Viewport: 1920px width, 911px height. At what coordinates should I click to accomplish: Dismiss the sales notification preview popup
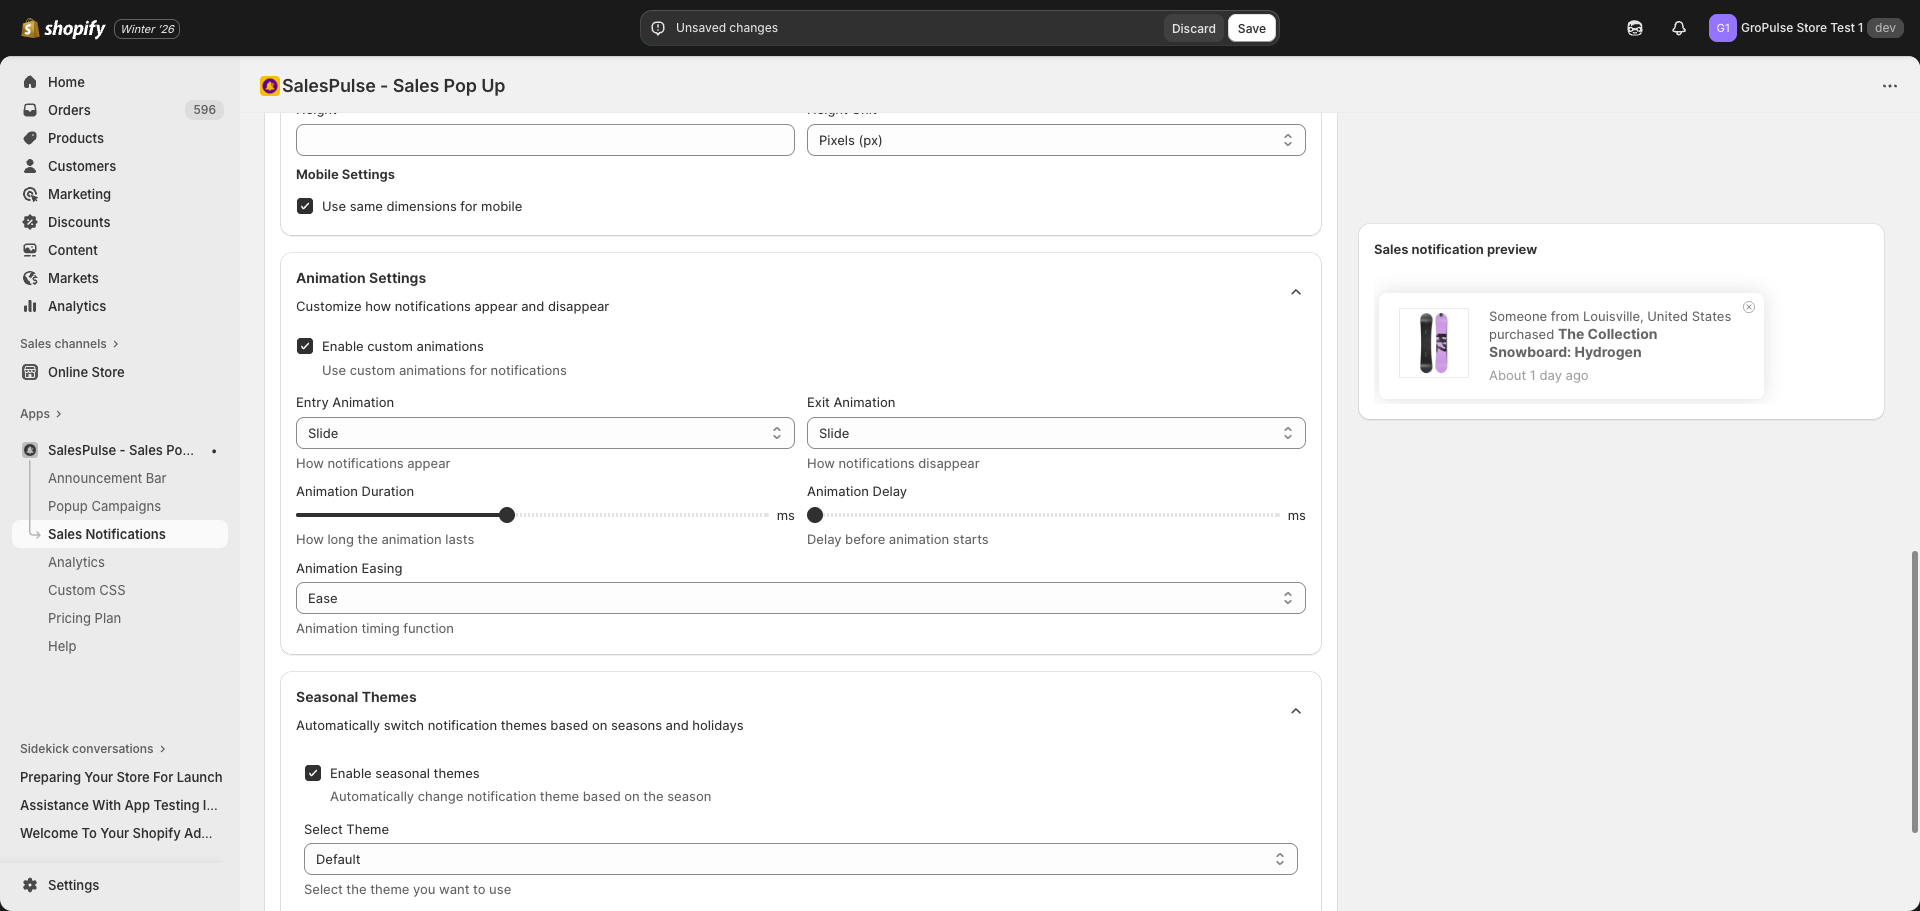[1749, 307]
